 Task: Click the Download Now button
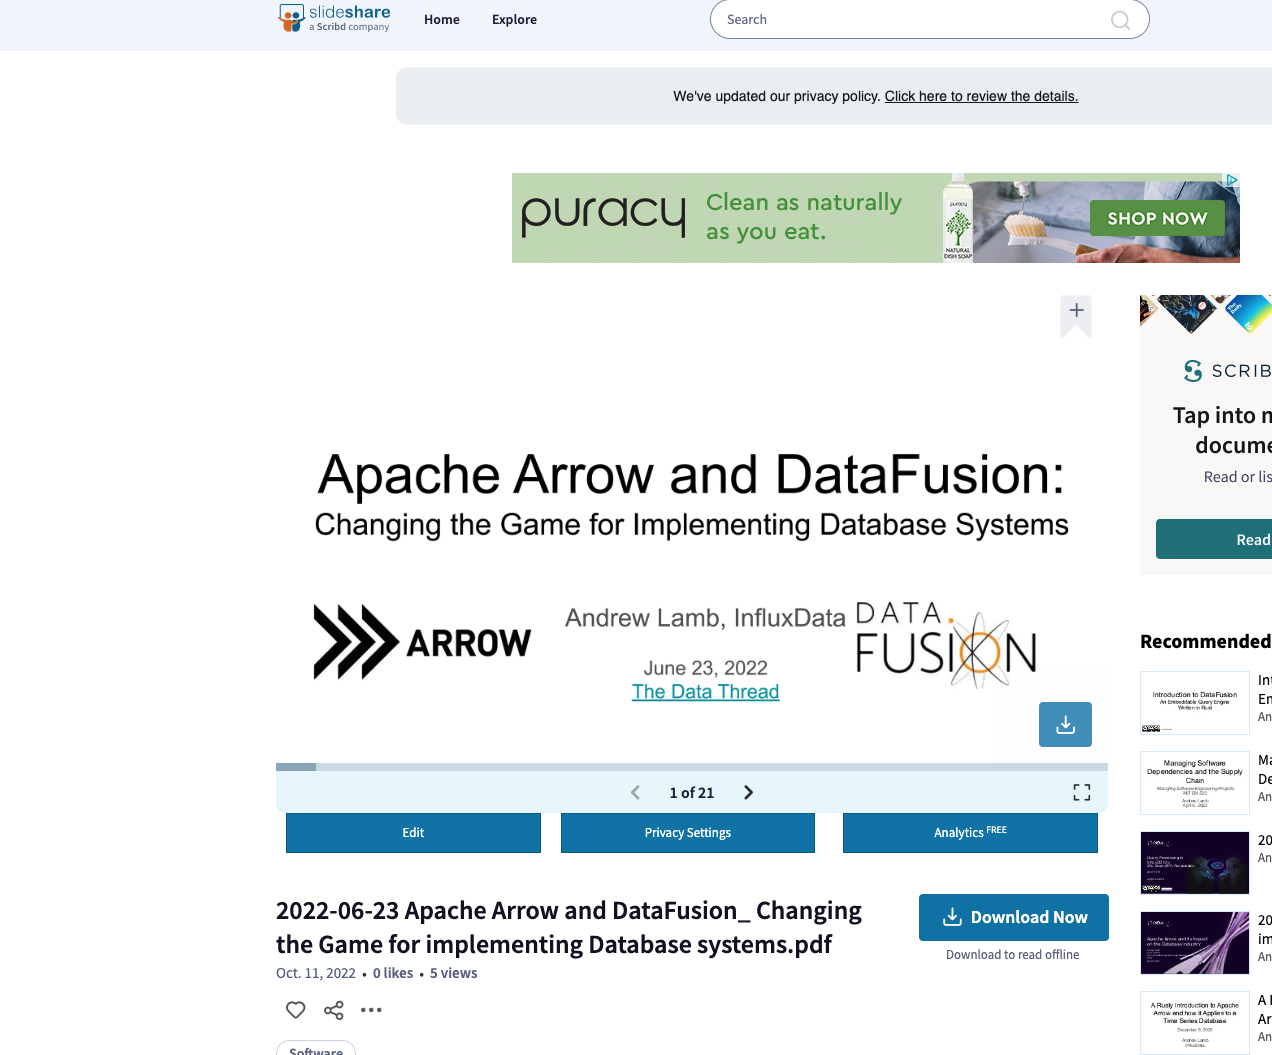[x=1014, y=917]
